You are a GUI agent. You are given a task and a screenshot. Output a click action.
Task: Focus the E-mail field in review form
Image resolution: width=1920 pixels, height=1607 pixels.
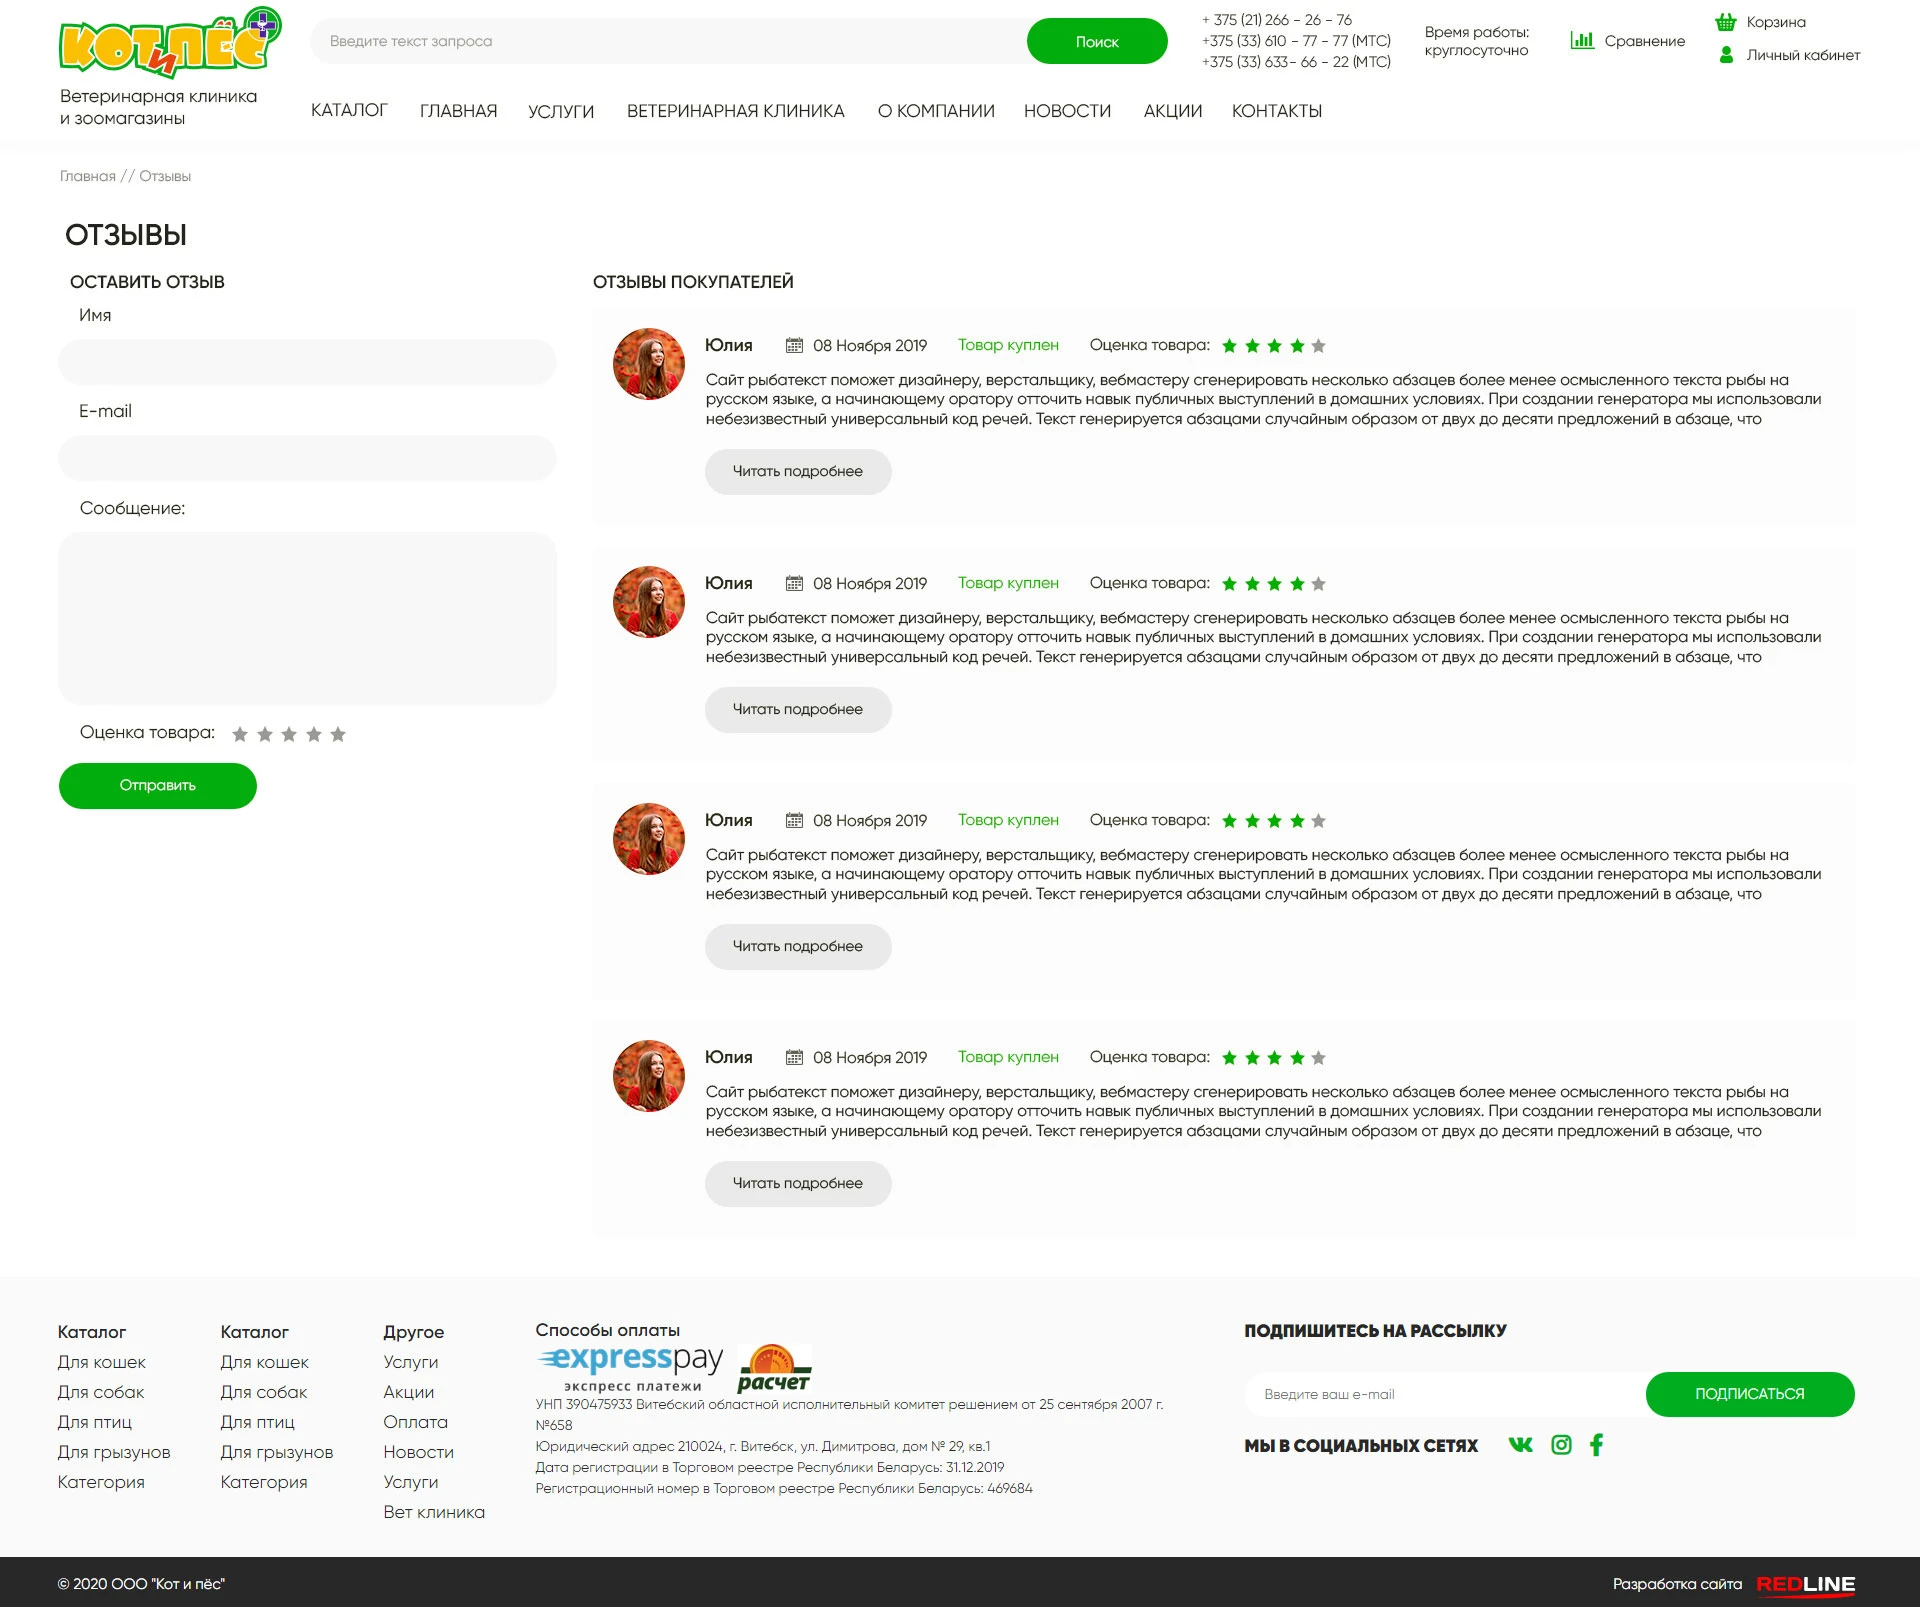(307, 458)
